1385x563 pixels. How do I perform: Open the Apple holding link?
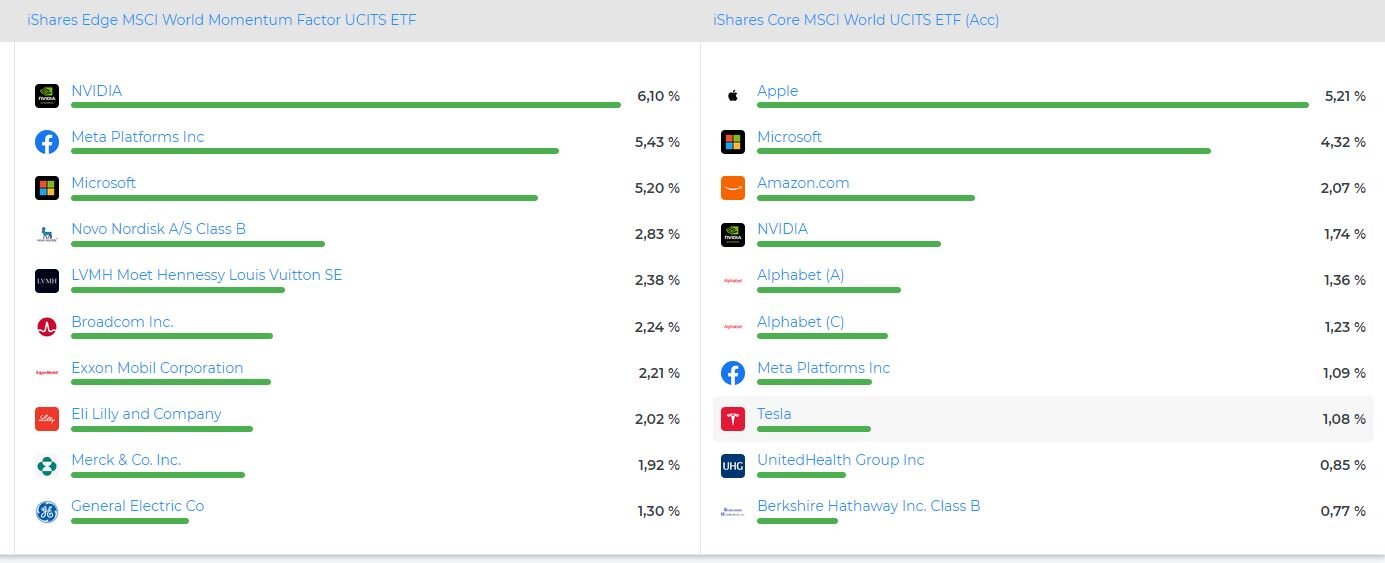pos(777,91)
